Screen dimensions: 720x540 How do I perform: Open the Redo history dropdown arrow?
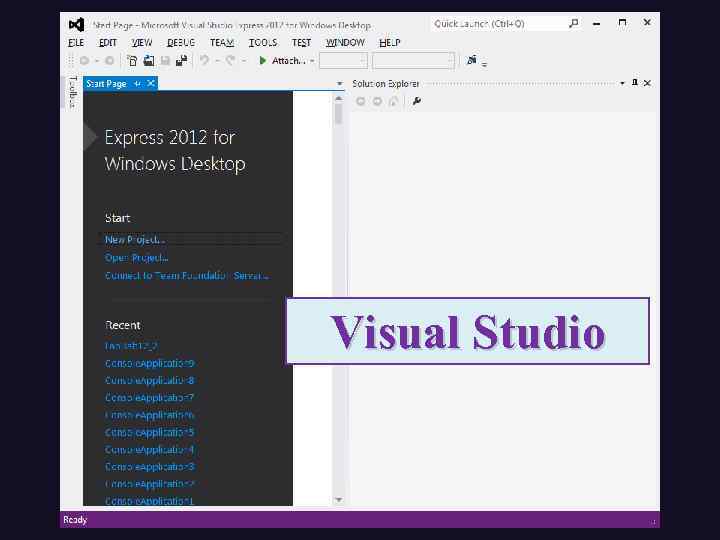coord(244,61)
